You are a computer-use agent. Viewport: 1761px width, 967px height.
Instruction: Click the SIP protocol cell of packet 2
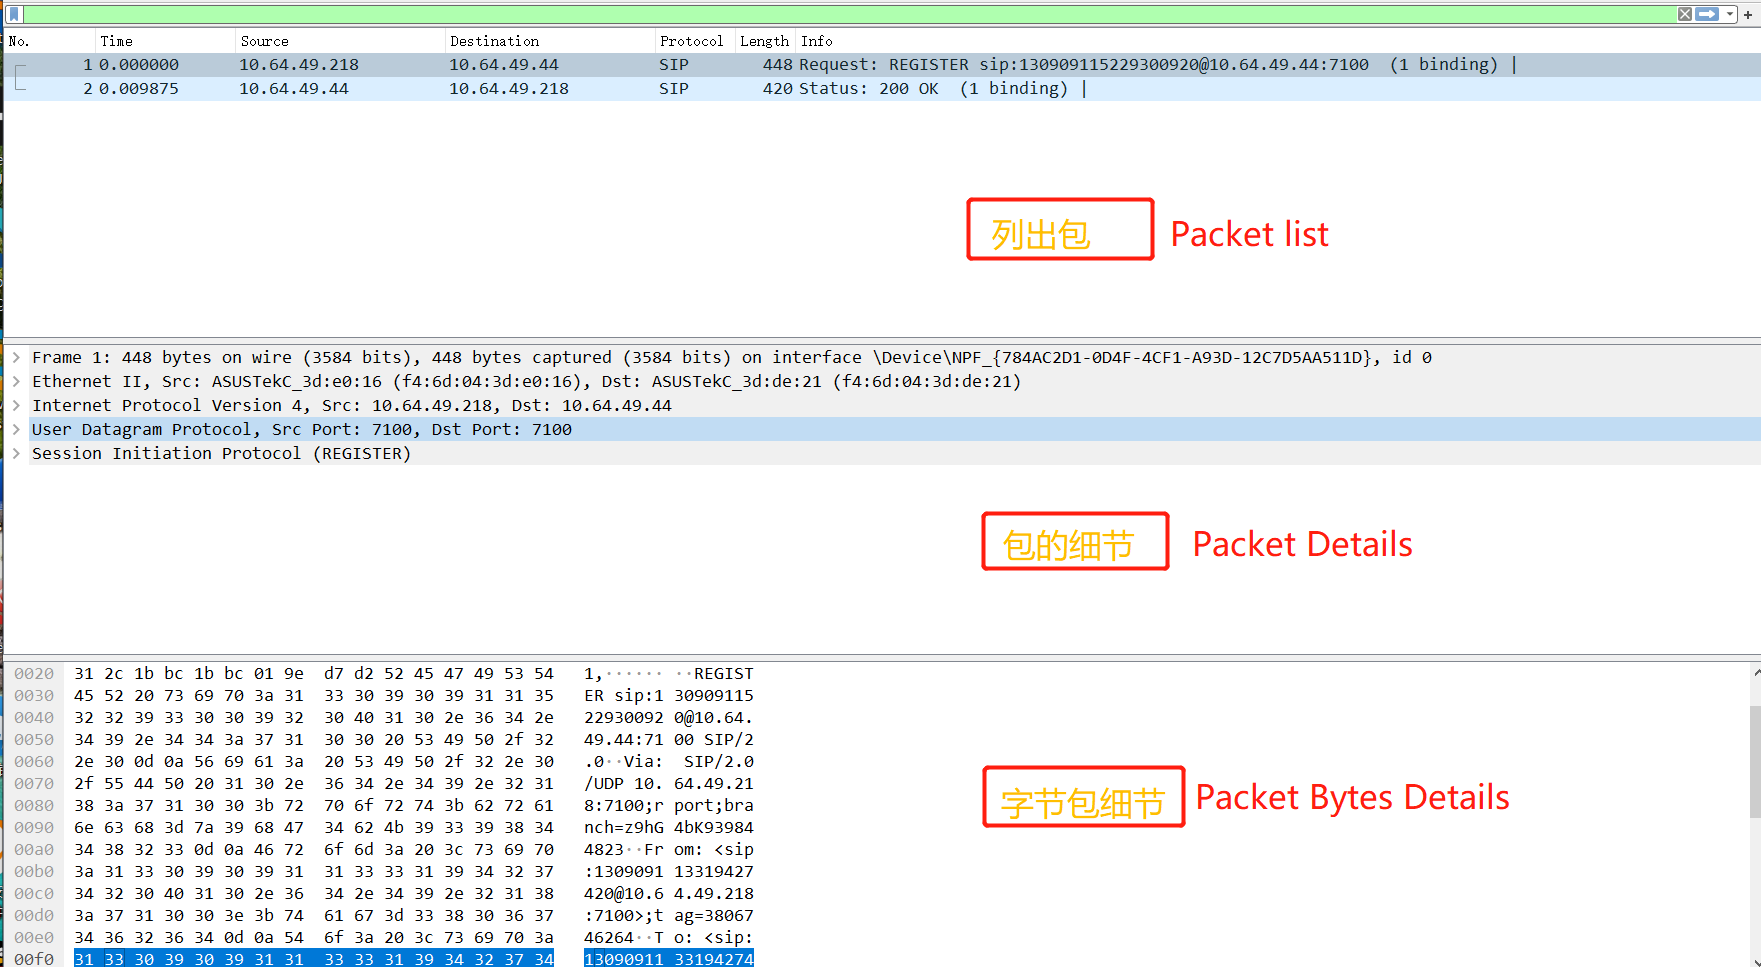pyautogui.click(x=674, y=88)
